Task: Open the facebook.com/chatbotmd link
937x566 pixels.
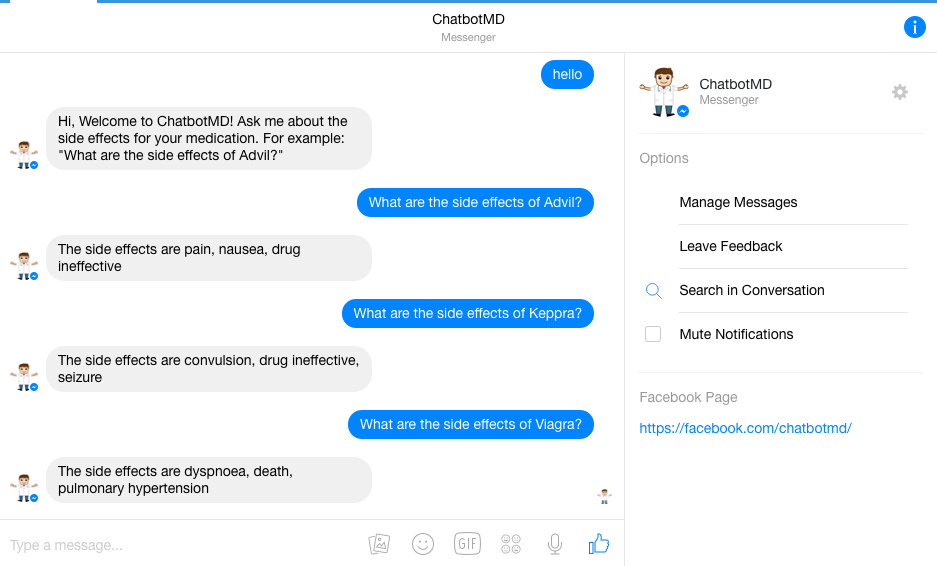Action: pos(745,428)
